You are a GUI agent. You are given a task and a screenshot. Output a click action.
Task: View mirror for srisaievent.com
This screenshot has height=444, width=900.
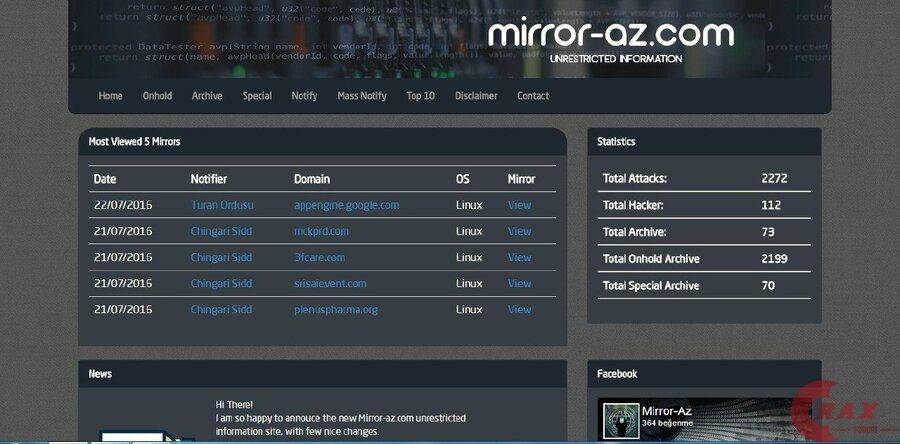coord(519,283)
